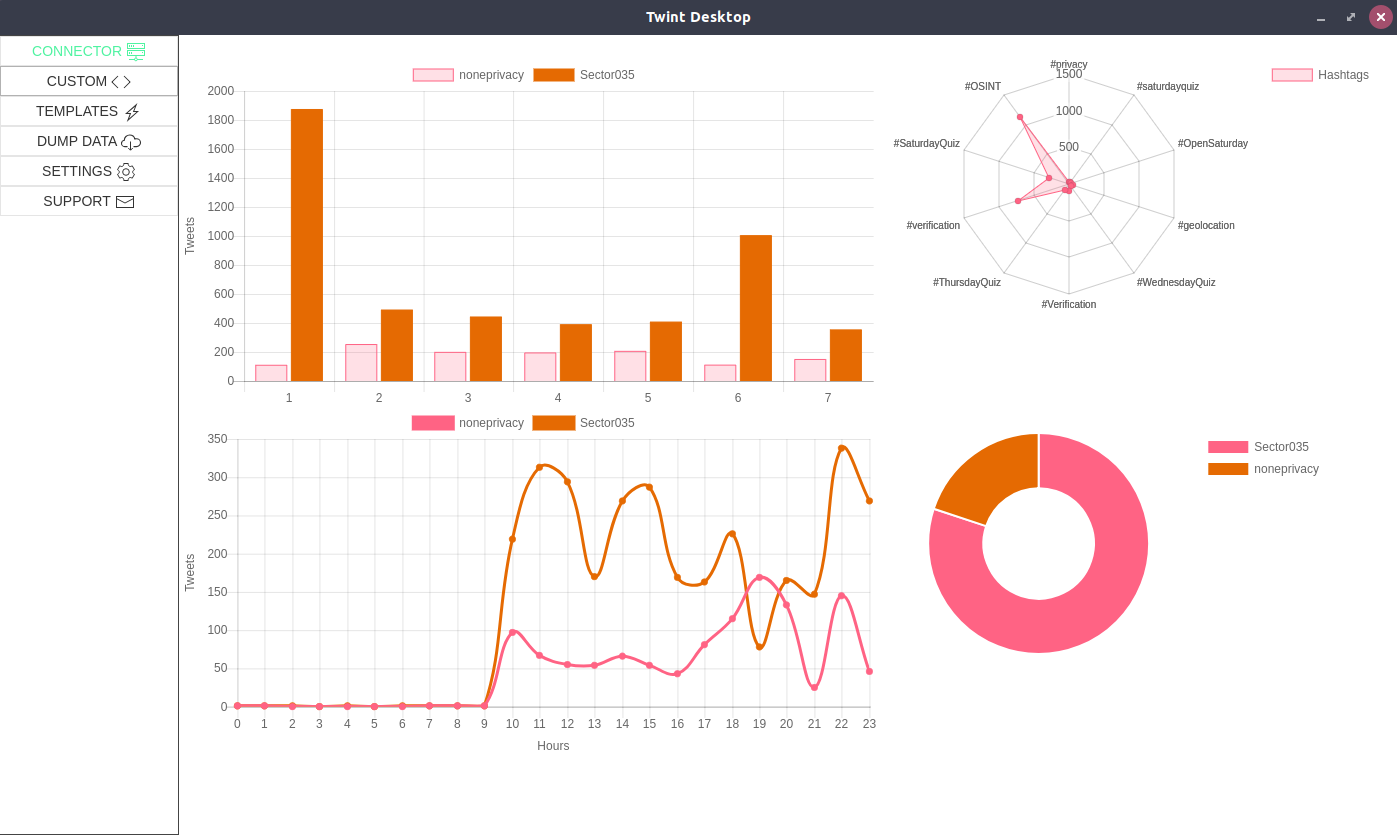
Task: Select the CUSTOM sidebar button
Action: coord(77,82)
